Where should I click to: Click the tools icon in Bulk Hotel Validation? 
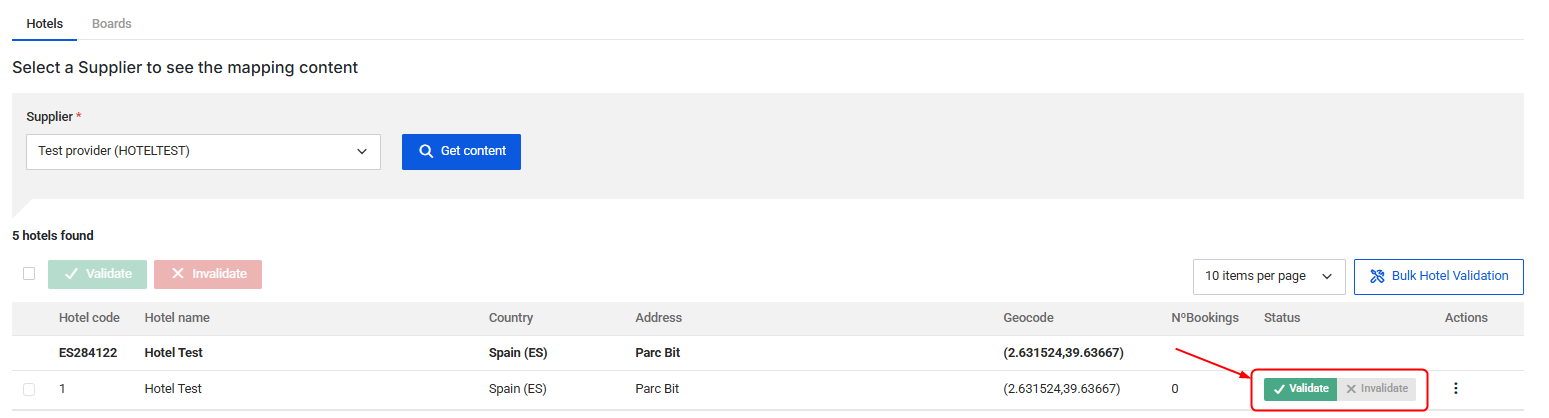(1377, 276)
